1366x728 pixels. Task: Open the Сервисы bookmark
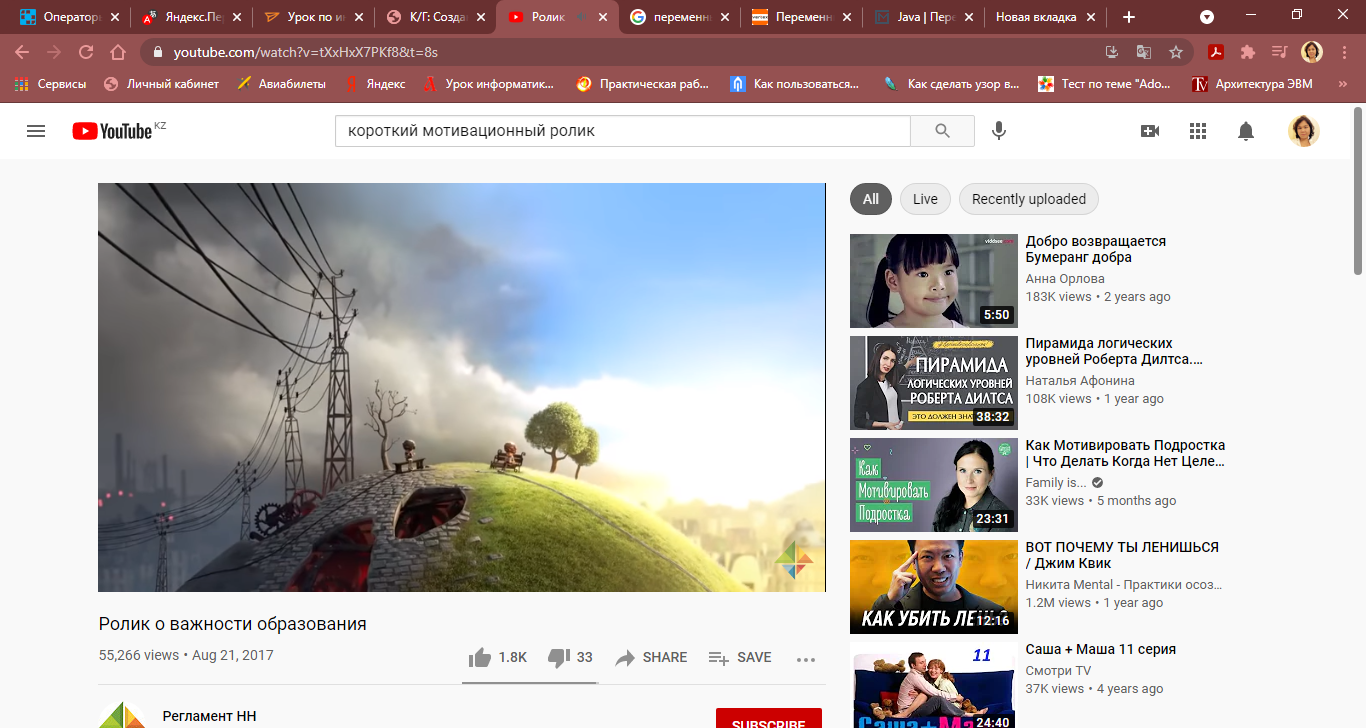[51, 84]
